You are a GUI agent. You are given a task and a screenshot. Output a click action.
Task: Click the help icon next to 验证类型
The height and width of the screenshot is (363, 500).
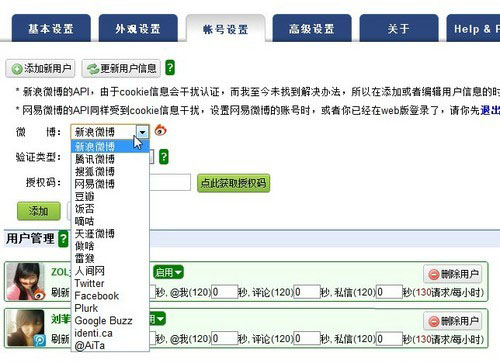(x=164, y=157)
